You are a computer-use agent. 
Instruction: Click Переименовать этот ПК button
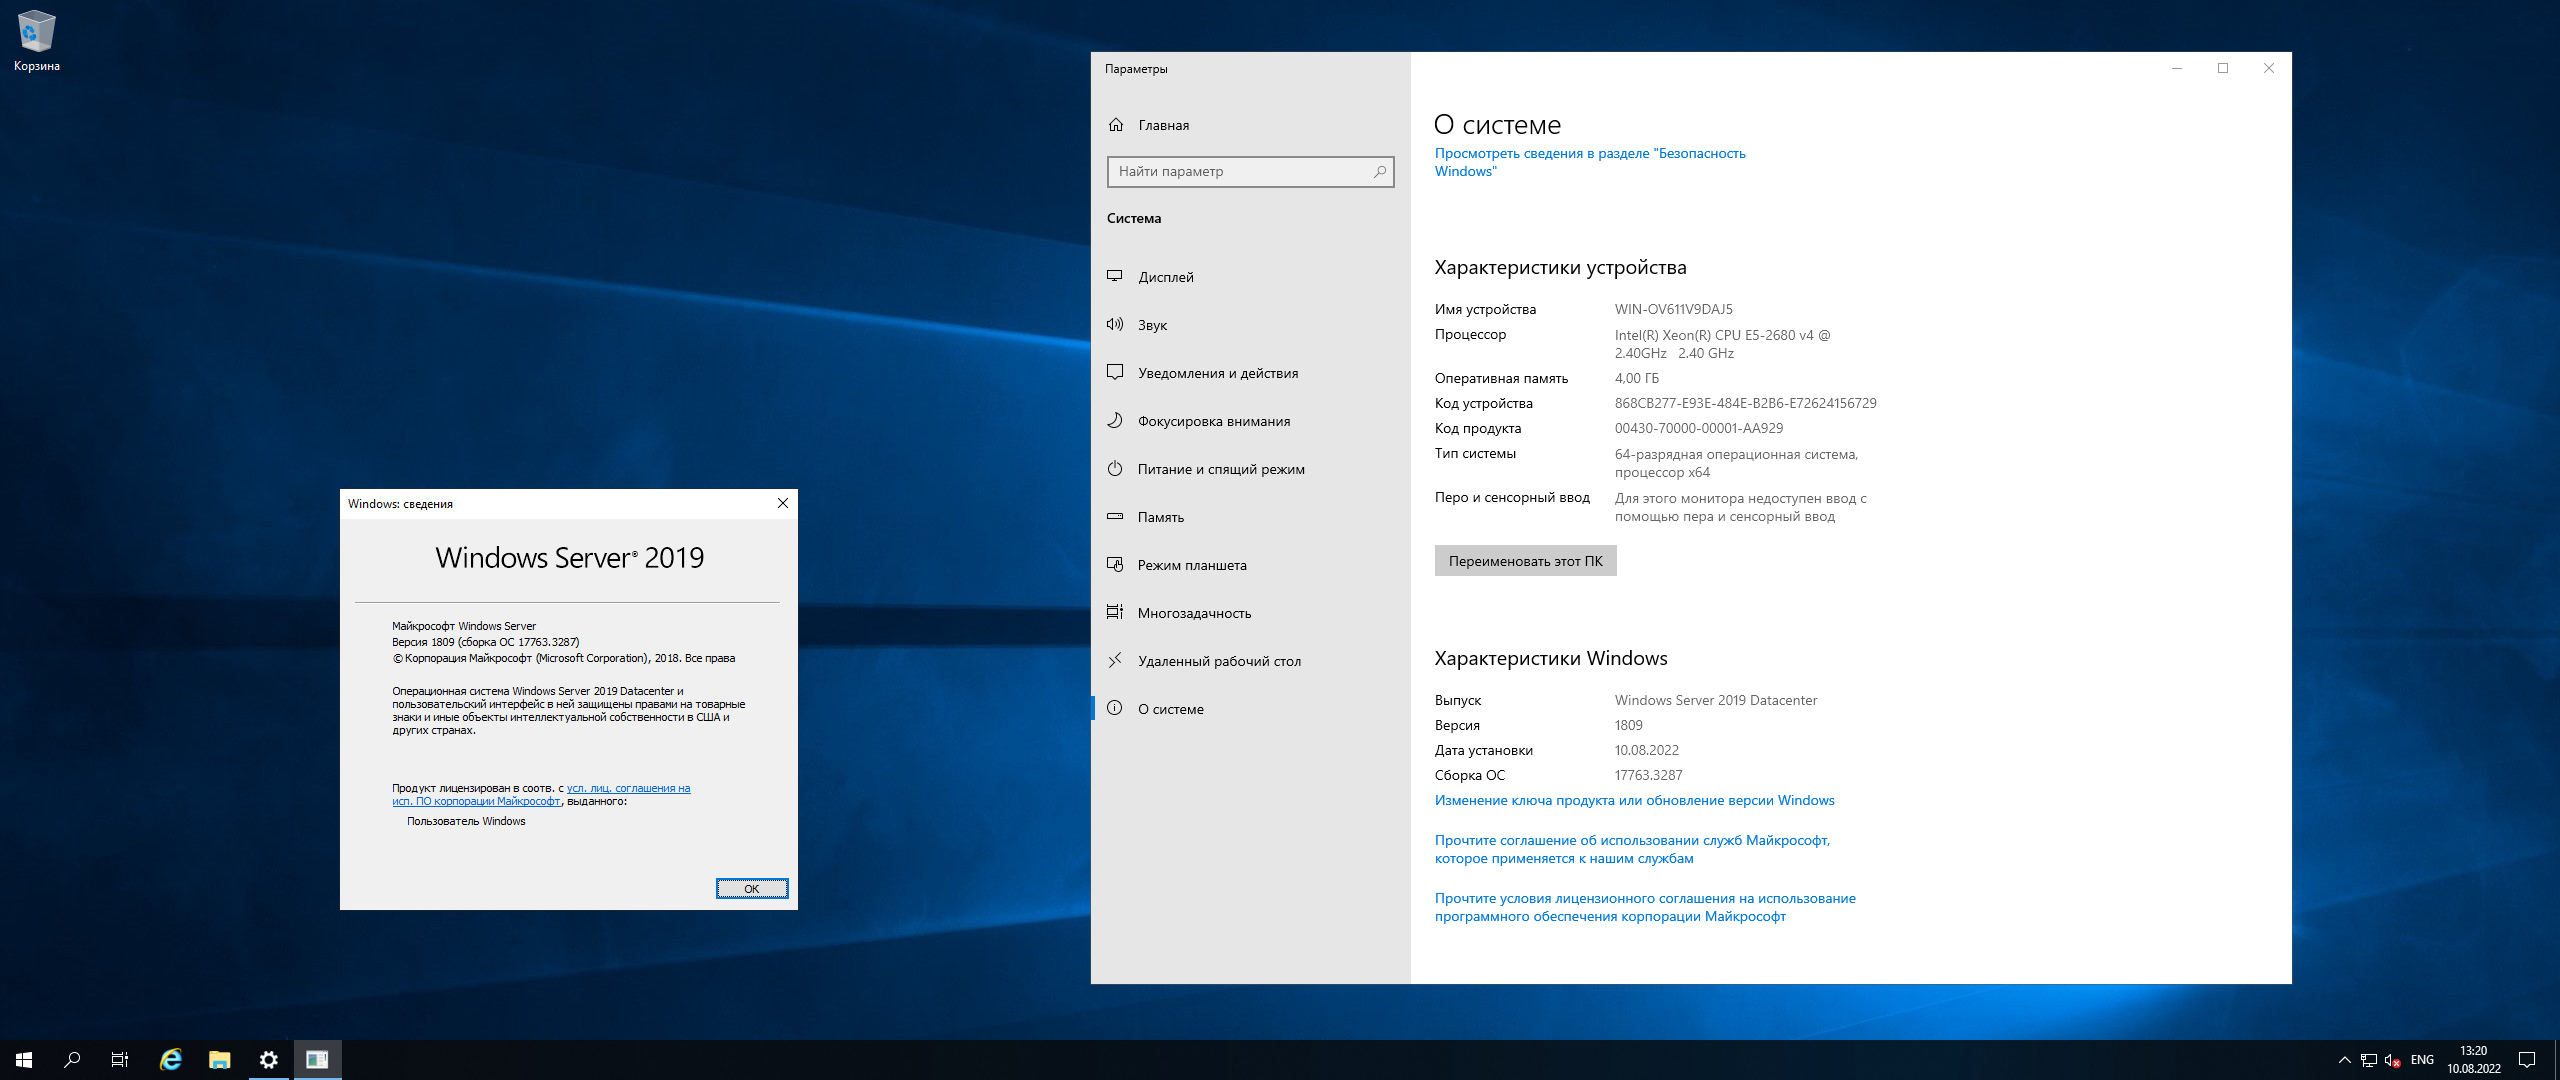[x=1525, y=561]
